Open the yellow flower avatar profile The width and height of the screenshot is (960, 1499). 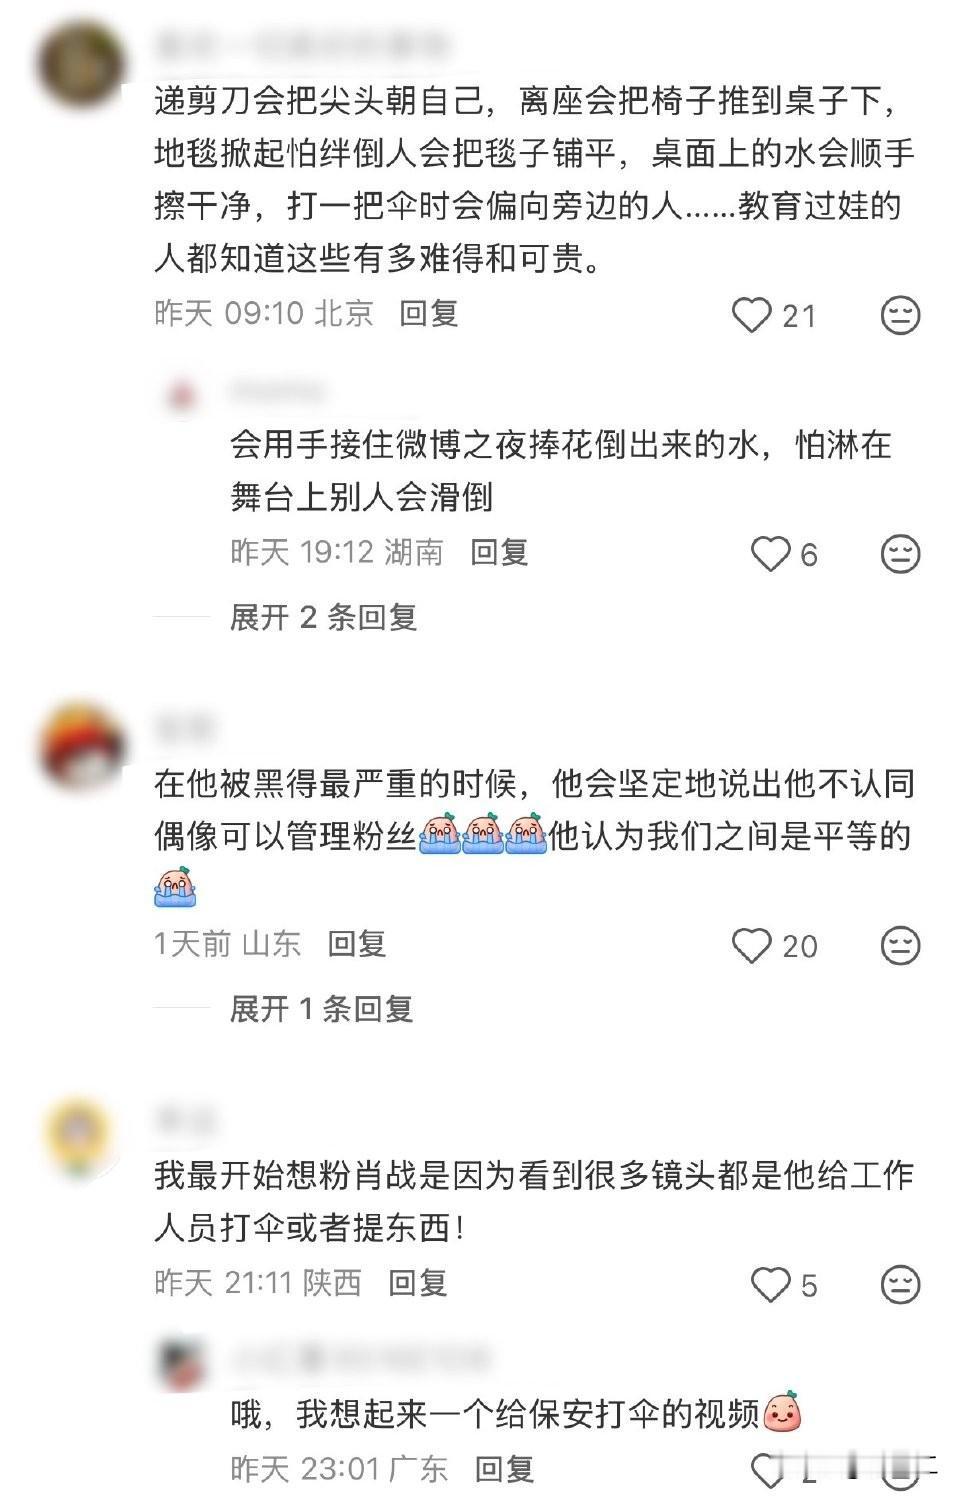(80, 1138)
